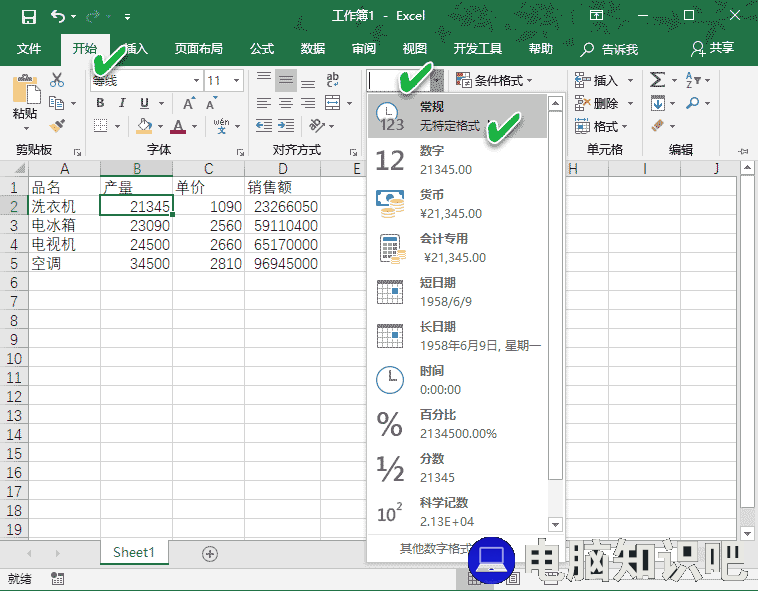This screenshot has width=758, height=591.
Task: Merge and center cells
Action: click(333, 103)
